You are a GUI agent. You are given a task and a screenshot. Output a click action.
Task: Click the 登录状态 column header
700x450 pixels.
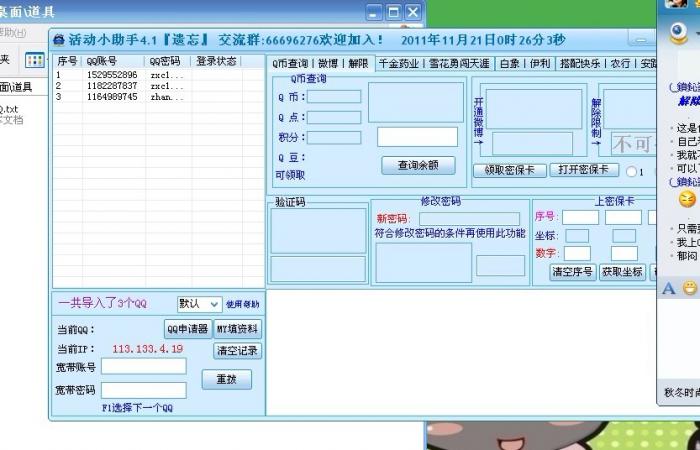click(x=217, y=61)
